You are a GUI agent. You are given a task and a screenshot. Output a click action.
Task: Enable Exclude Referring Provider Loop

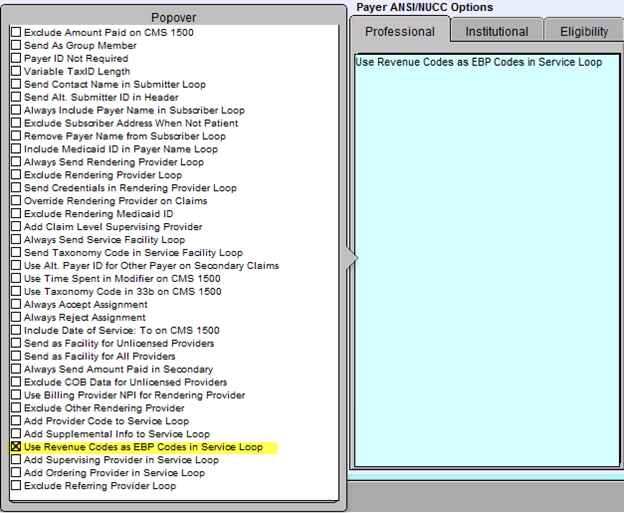coord(16,486)
